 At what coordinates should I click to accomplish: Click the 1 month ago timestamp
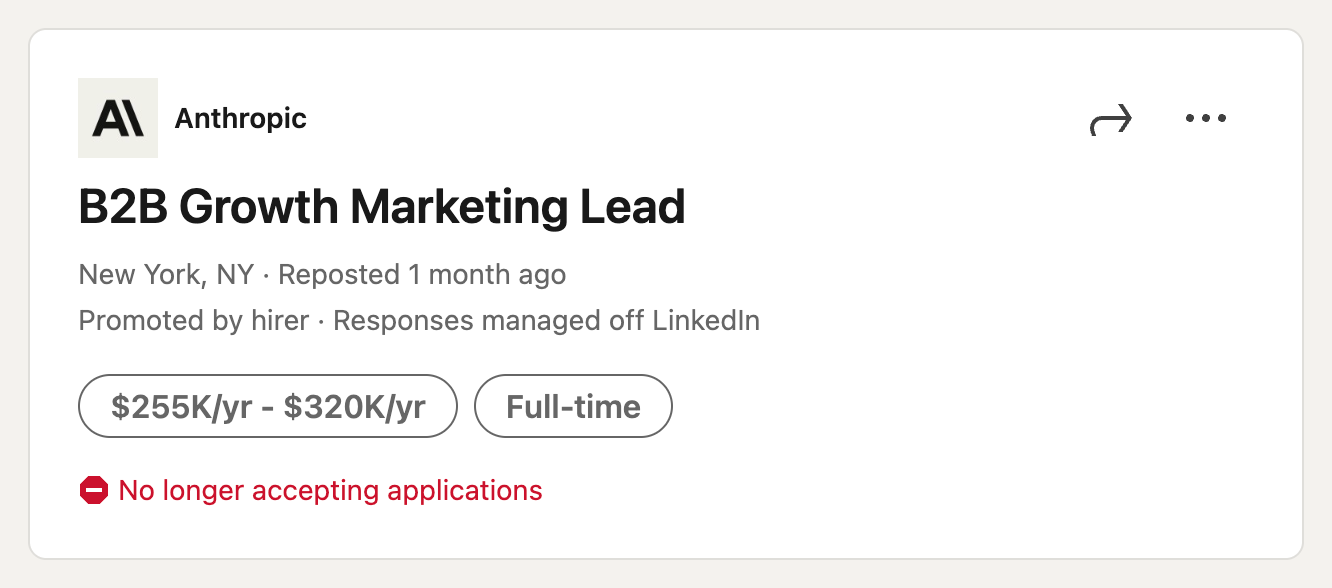(x=487, y=274)
